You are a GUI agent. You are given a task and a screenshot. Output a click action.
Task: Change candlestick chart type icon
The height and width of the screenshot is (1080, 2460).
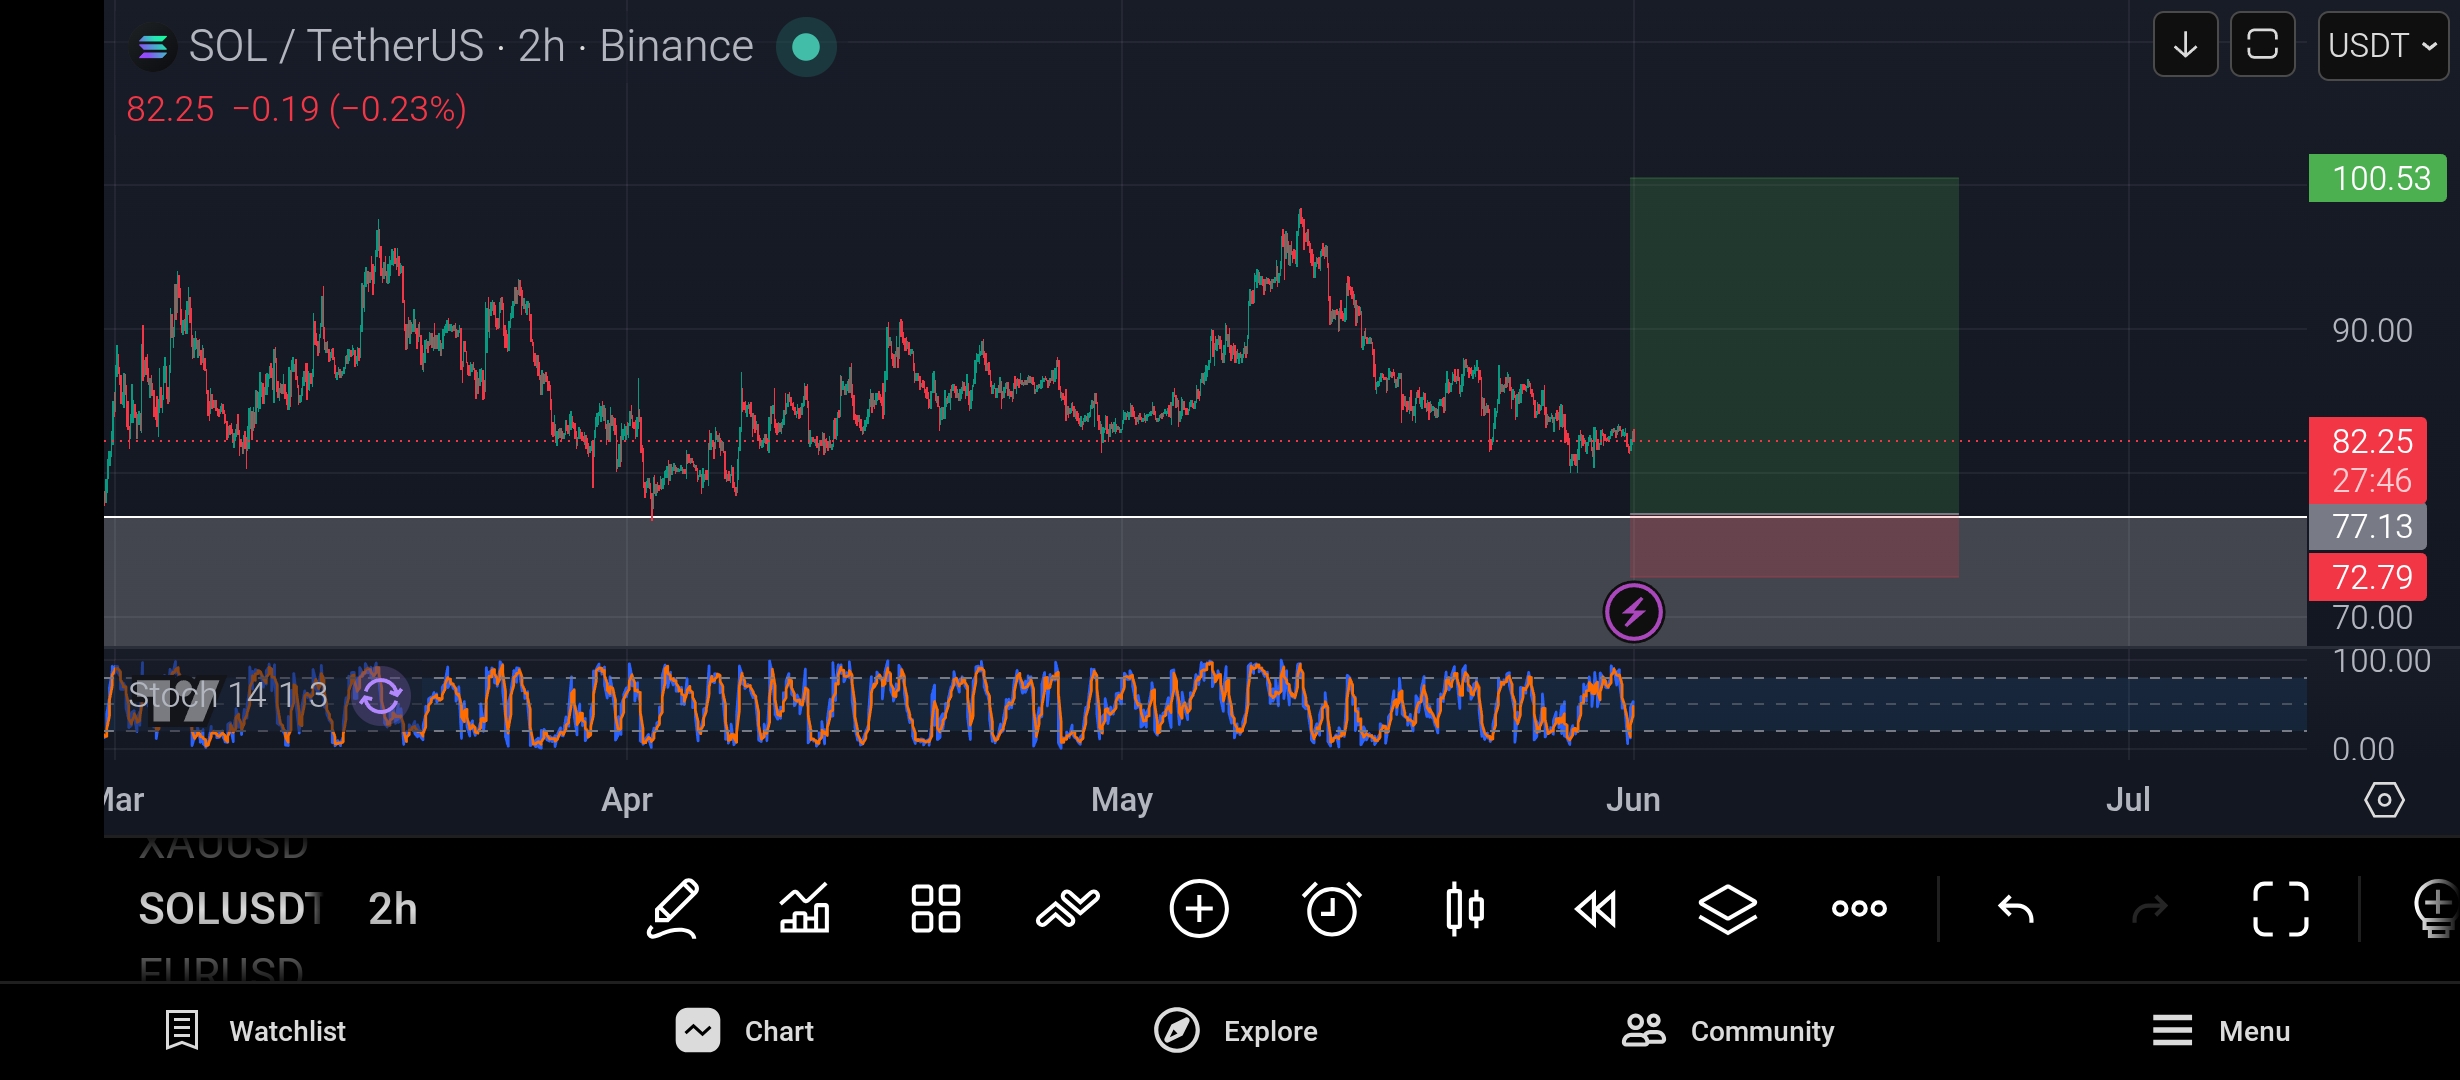point(1464,909)
